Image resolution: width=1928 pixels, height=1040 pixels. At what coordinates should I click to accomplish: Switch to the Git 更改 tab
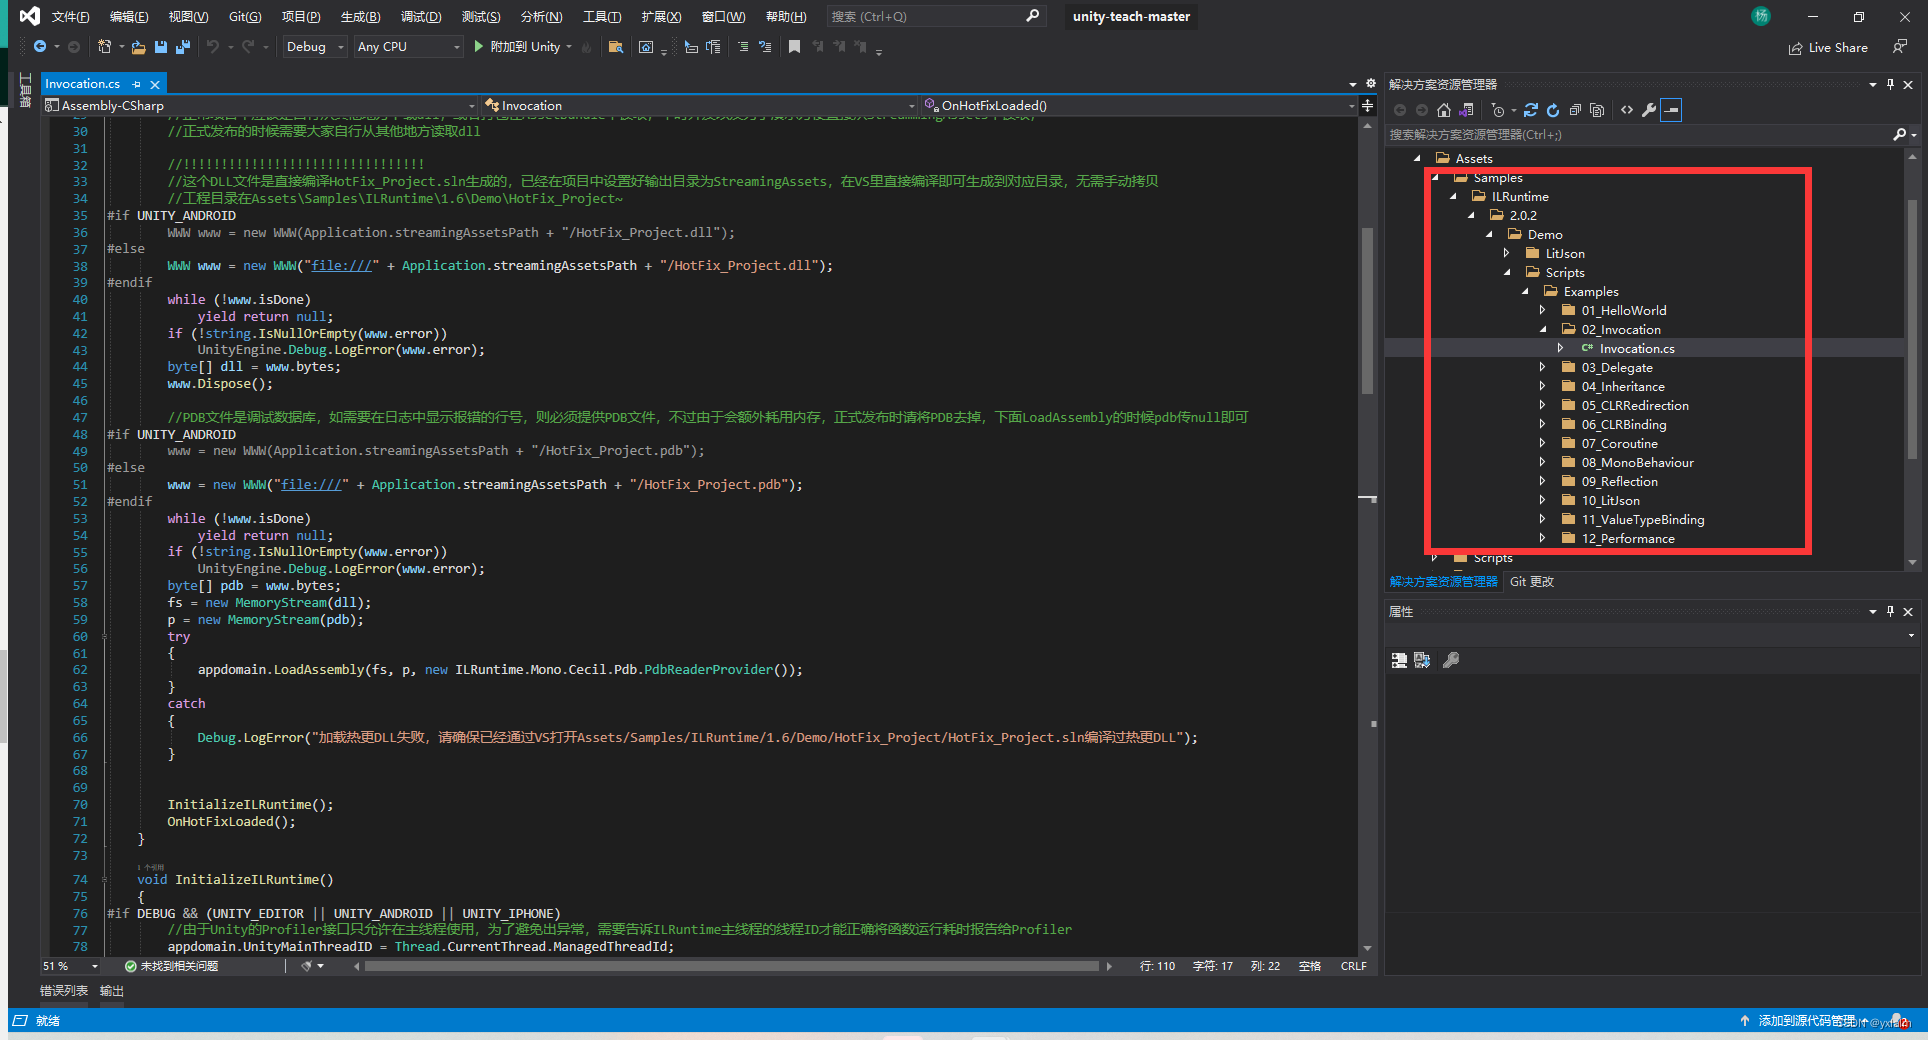1531,582
